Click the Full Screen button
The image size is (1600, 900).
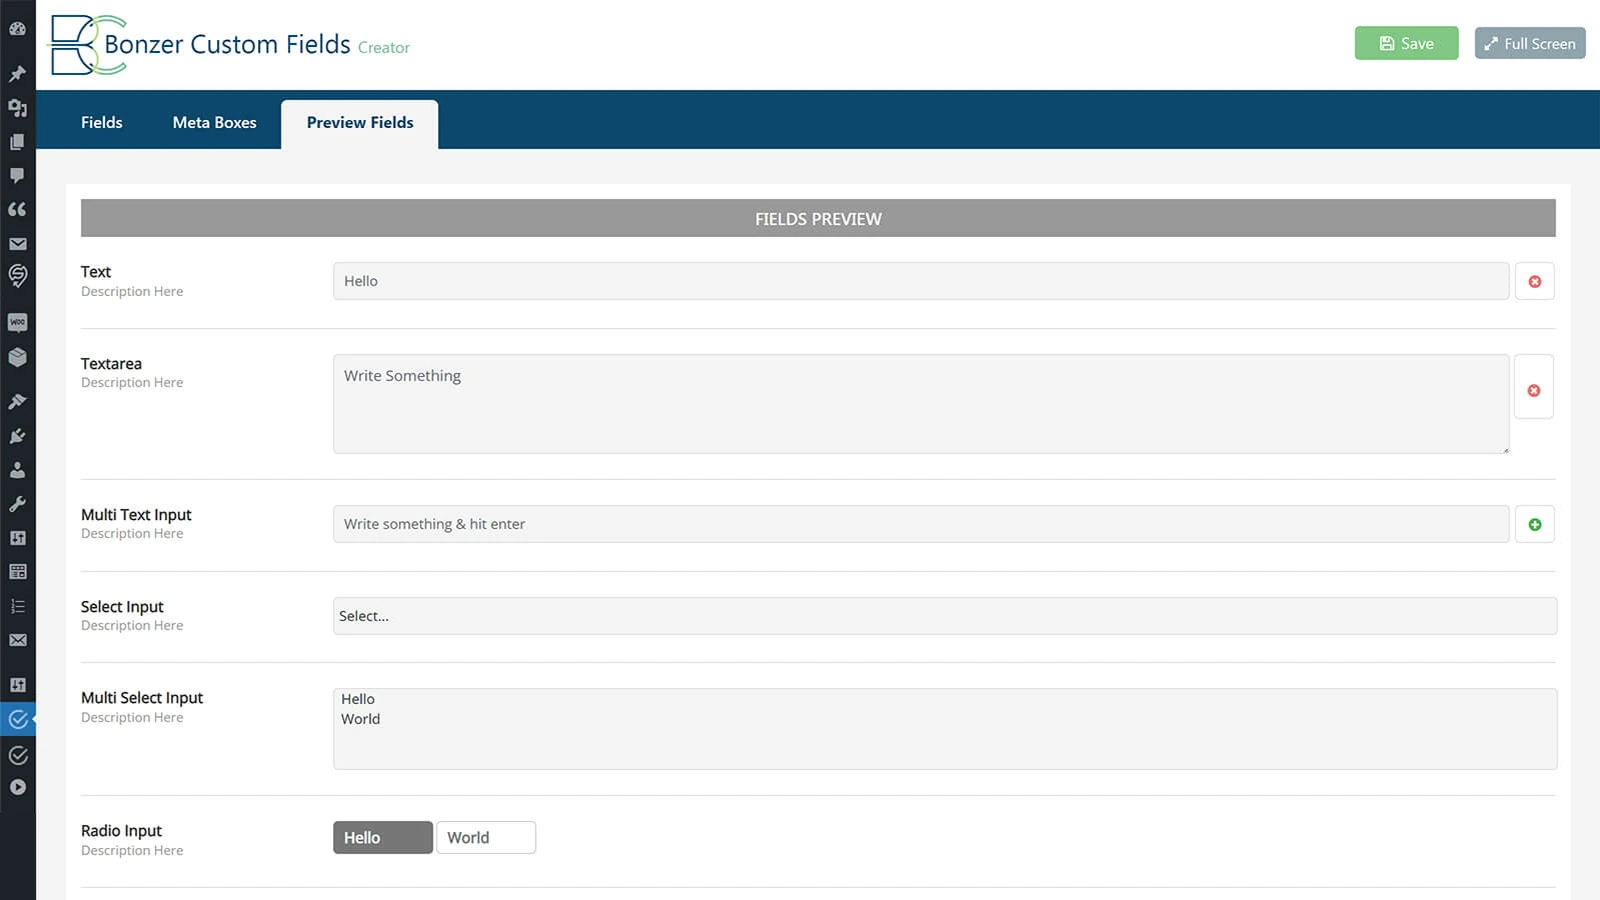[x=1529, y=43]
